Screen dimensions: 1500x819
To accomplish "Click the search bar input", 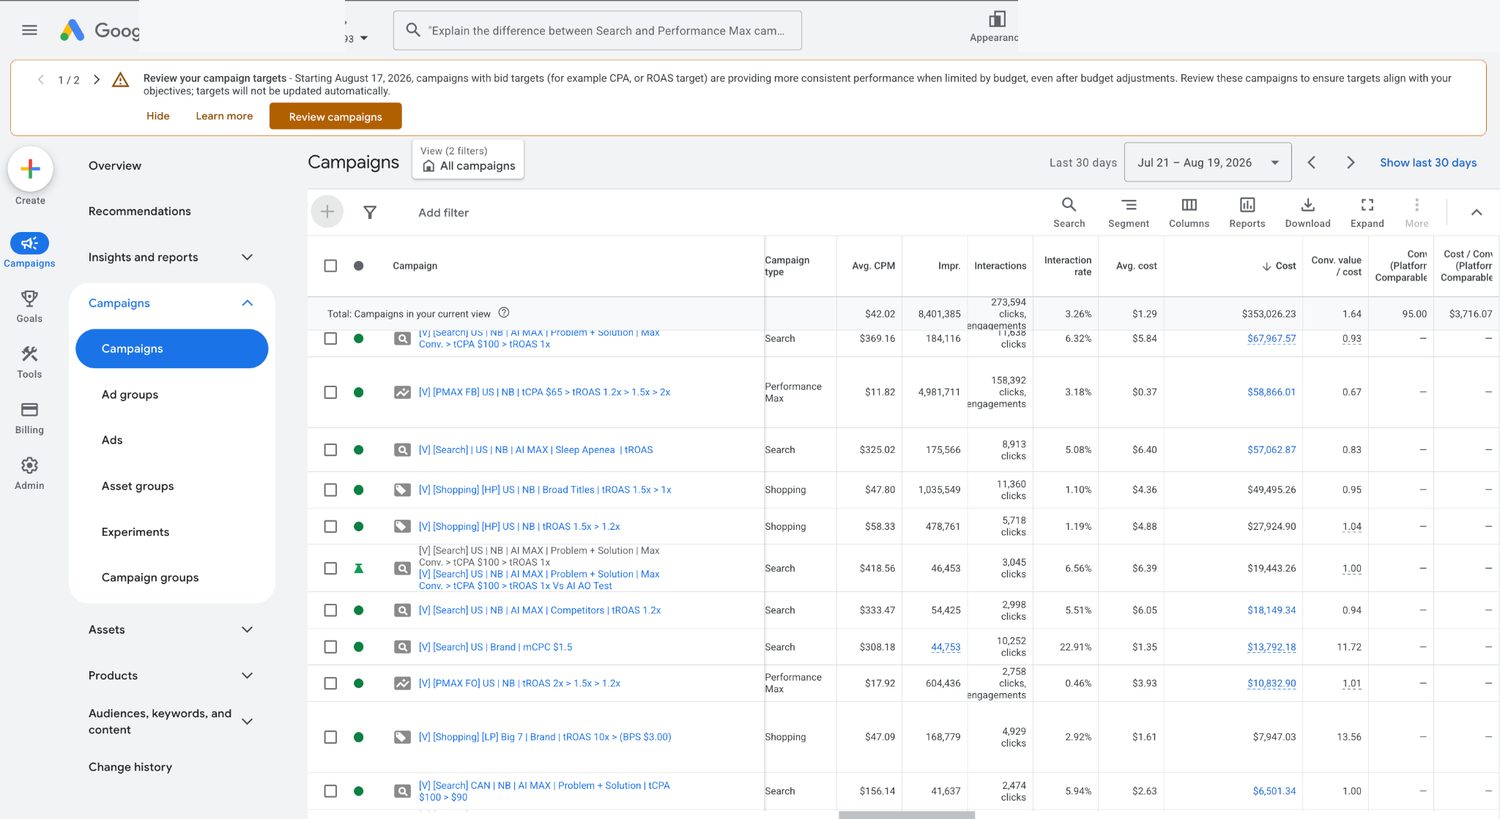I will point(597,30).
